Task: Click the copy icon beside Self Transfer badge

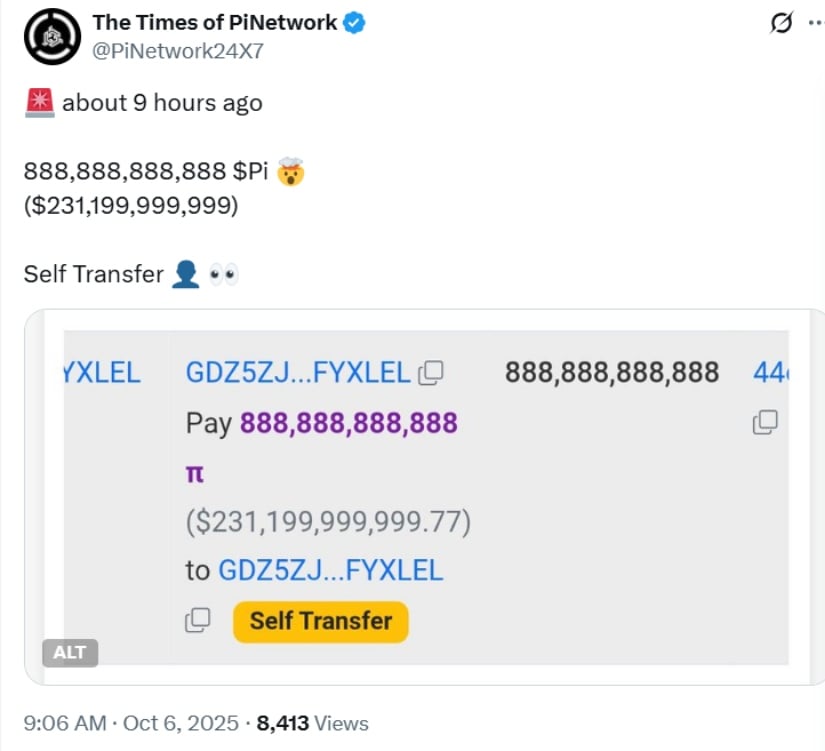Action: (x=198, y=621)
